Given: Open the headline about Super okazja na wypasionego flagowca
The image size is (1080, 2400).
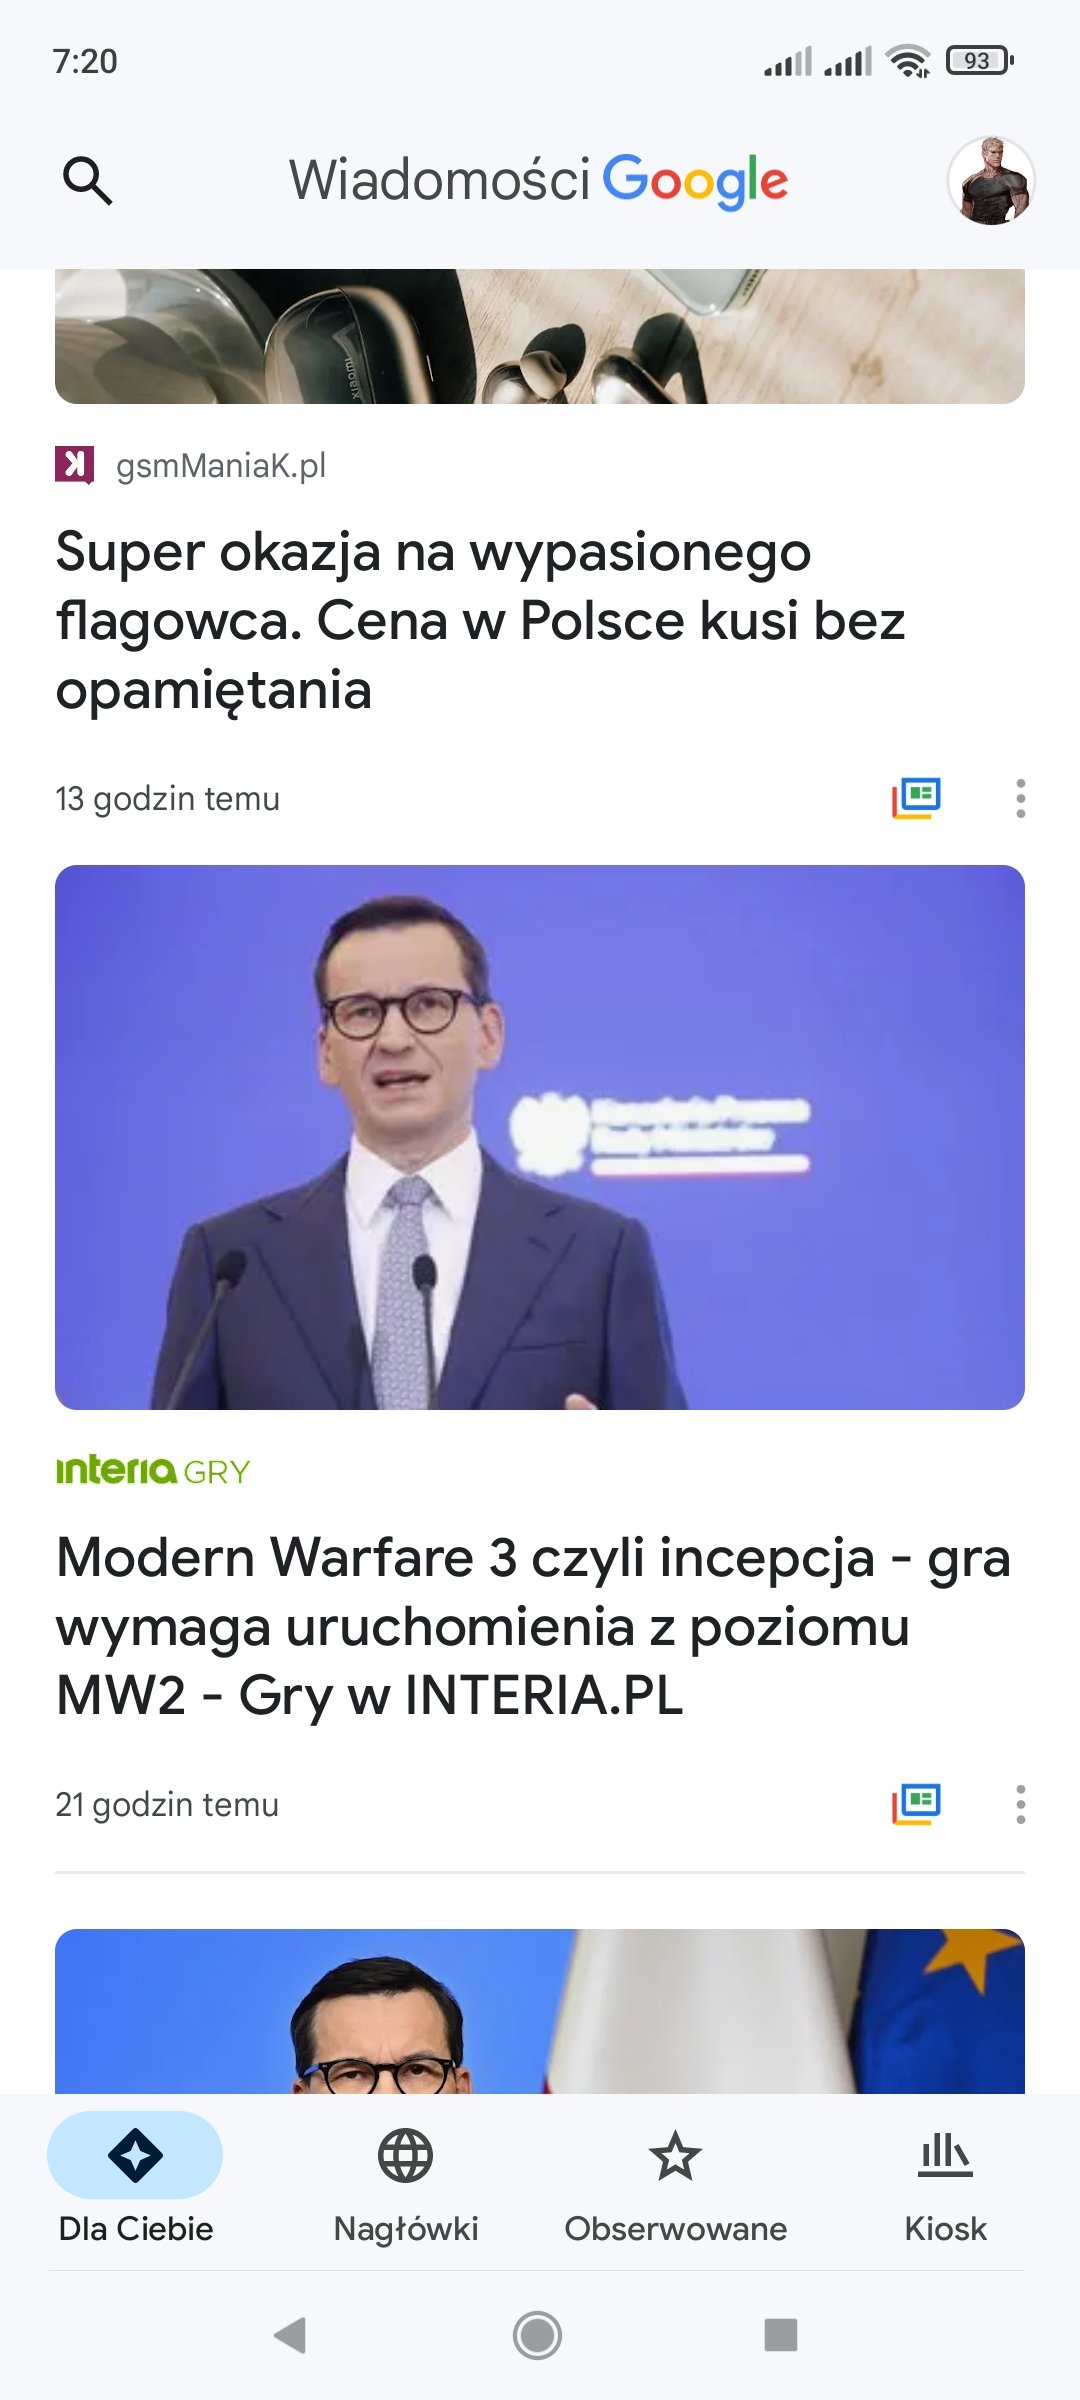Looking at the screenshot, I should (480, 620).
